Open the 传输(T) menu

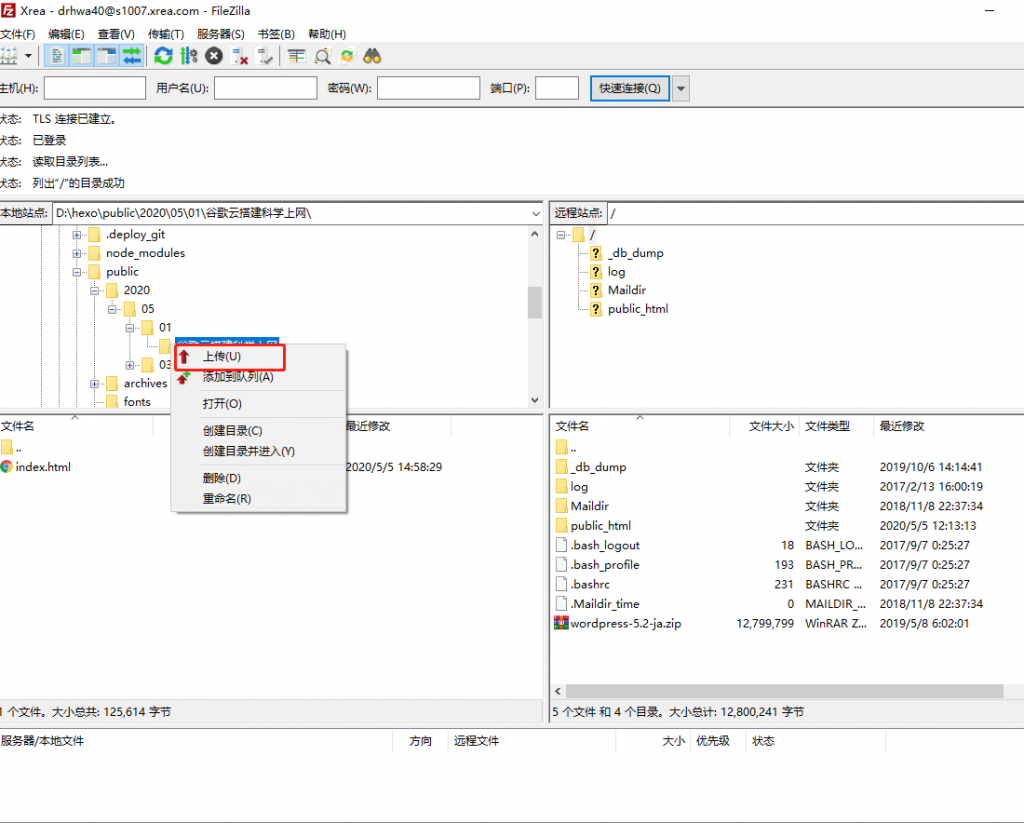pos(166,34)
